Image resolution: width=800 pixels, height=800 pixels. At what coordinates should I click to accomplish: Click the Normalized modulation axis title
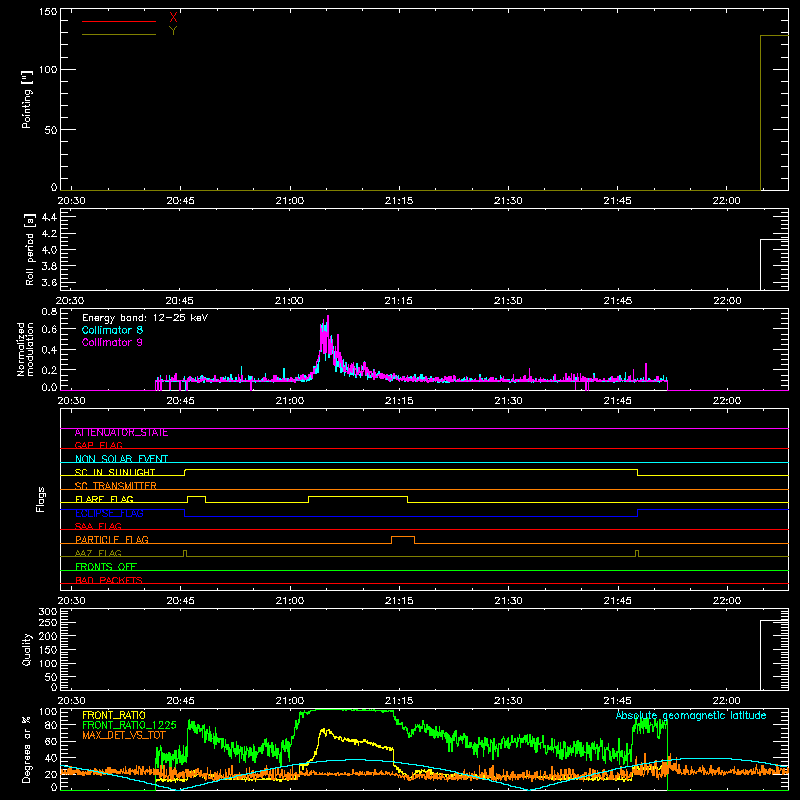coord(25,349)
